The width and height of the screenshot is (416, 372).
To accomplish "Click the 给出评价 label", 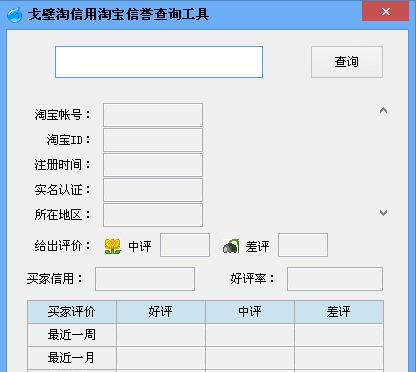I will [x=62, y=246].
